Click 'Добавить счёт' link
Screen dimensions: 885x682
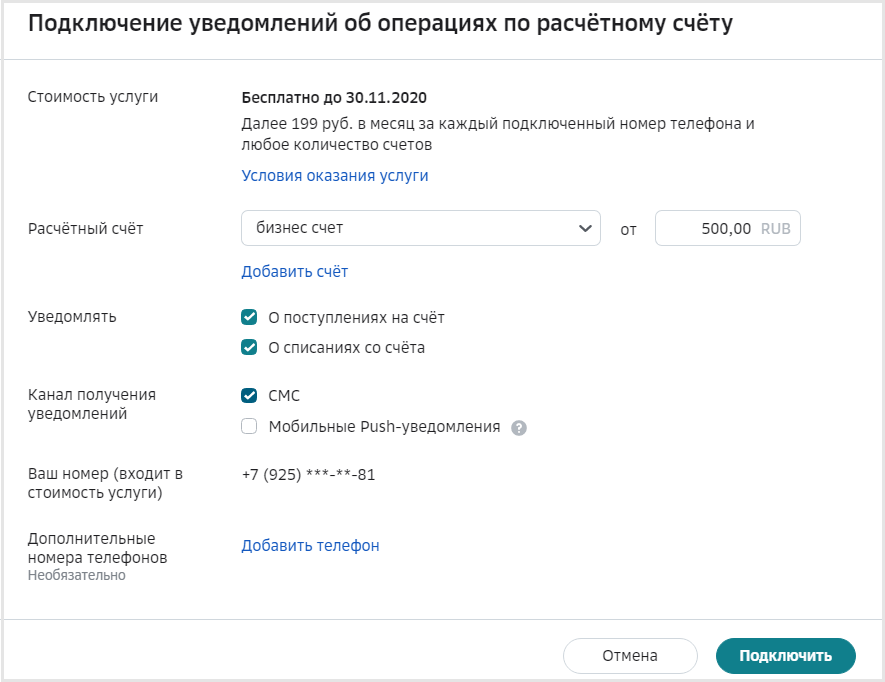click(295, 272)
